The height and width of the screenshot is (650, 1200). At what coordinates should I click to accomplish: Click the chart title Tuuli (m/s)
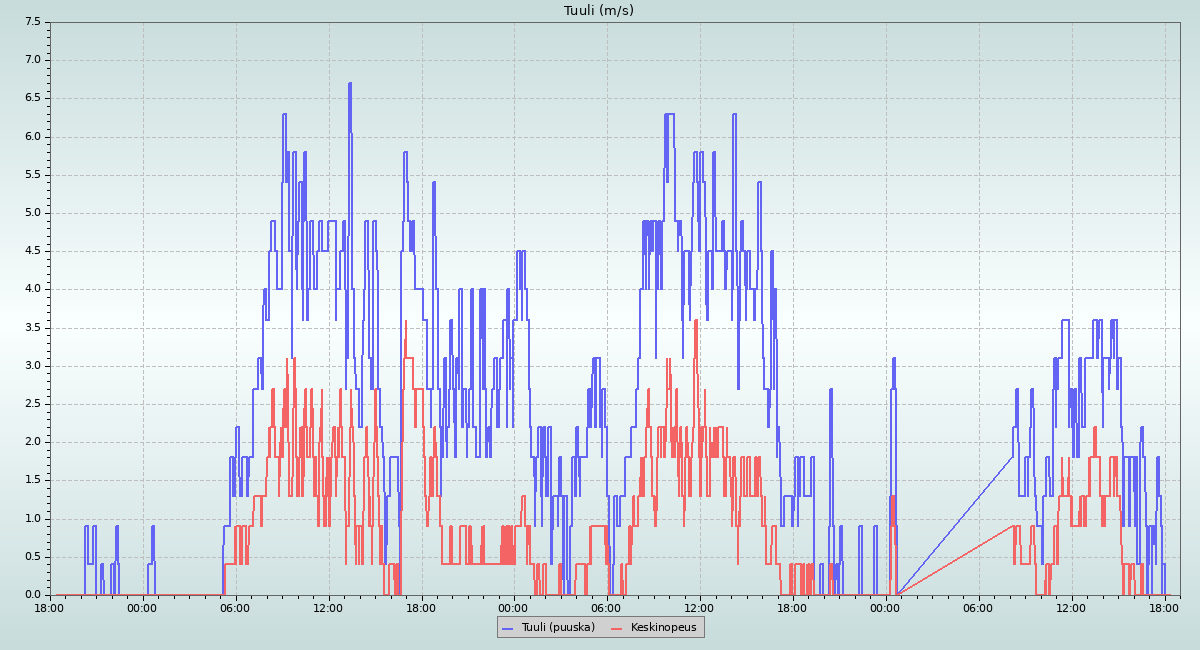599,11
